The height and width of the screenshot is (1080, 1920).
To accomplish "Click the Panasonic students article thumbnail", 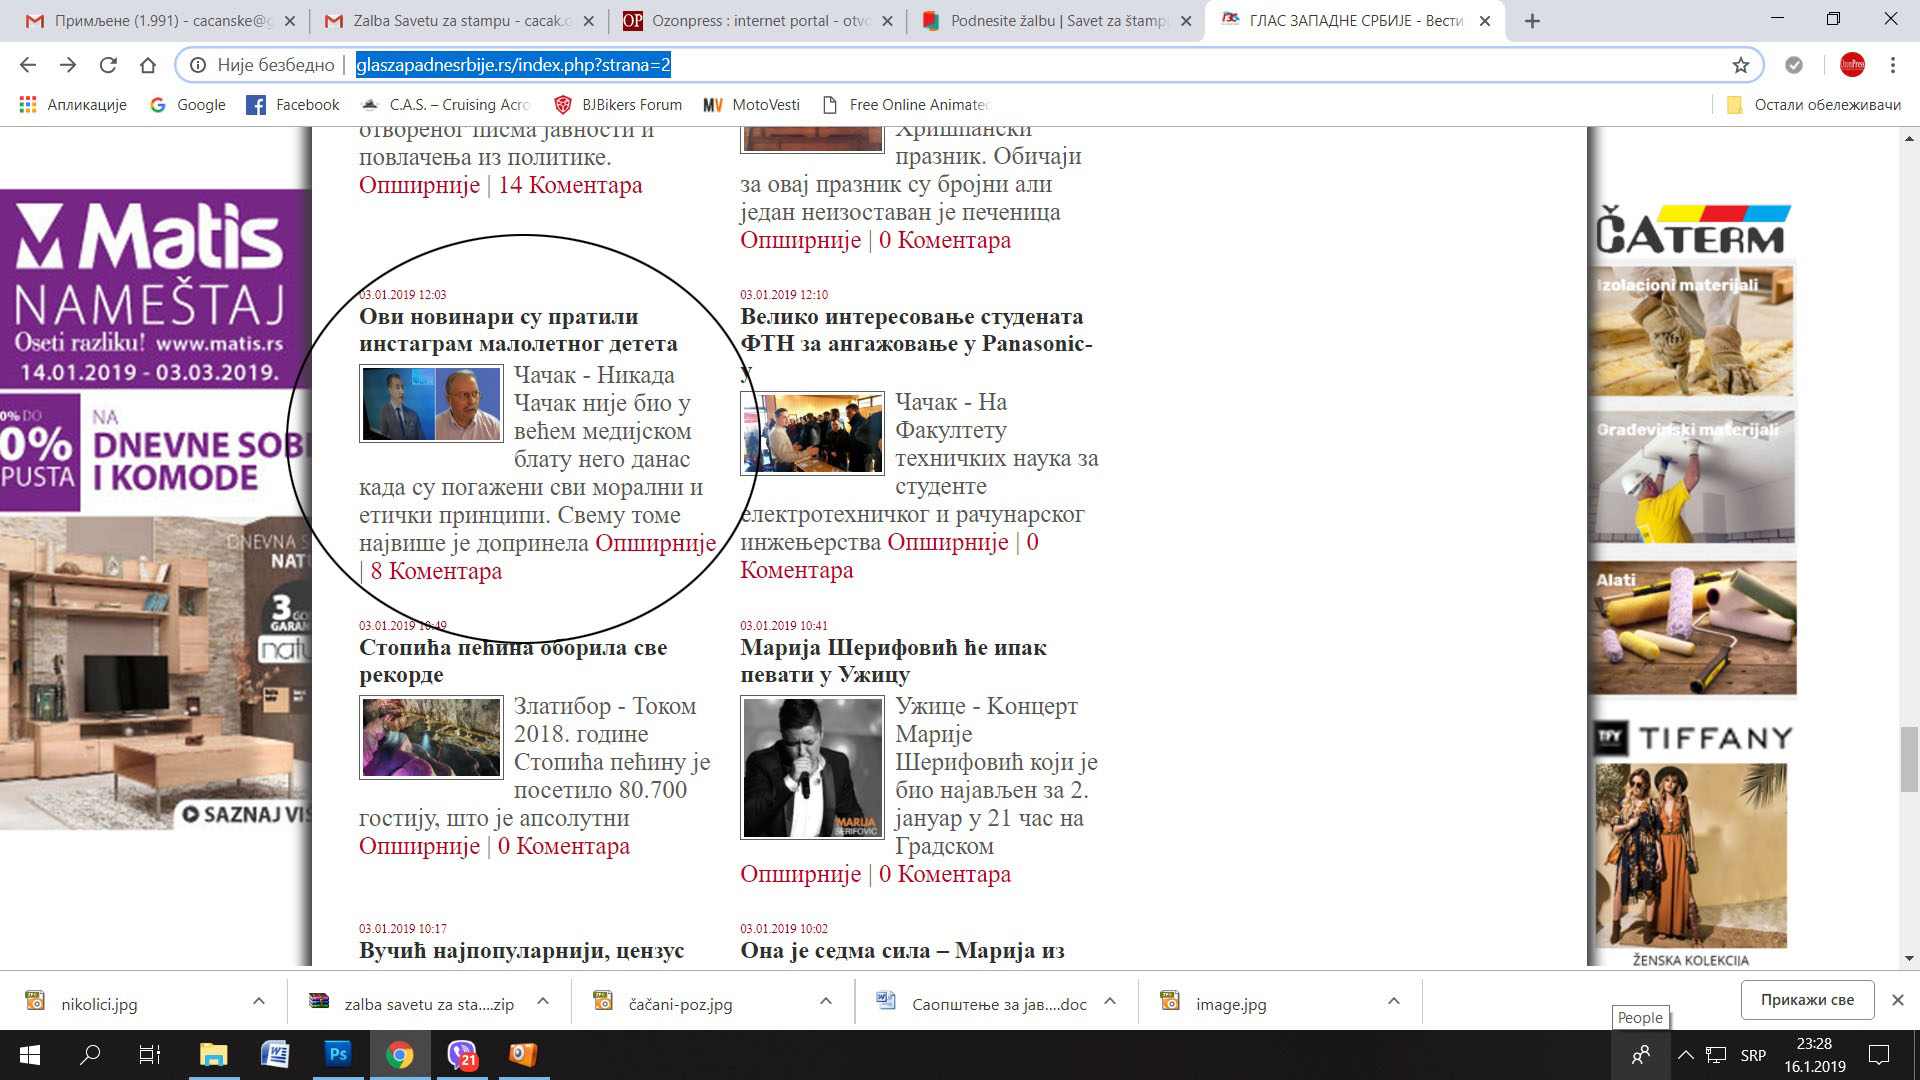I will pyautogui.click(x=812, y=433).
